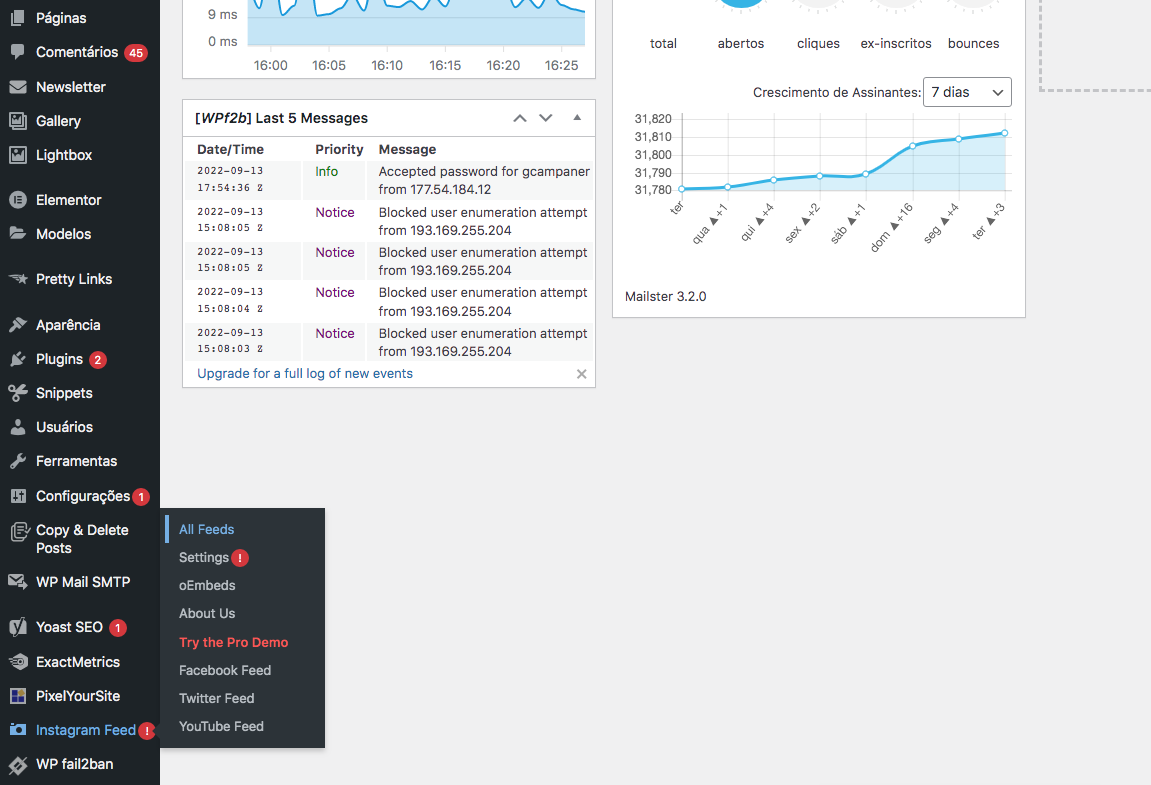Dismiss the upgrade notice with the X
1151x785 pixels.
coord(582,374)
